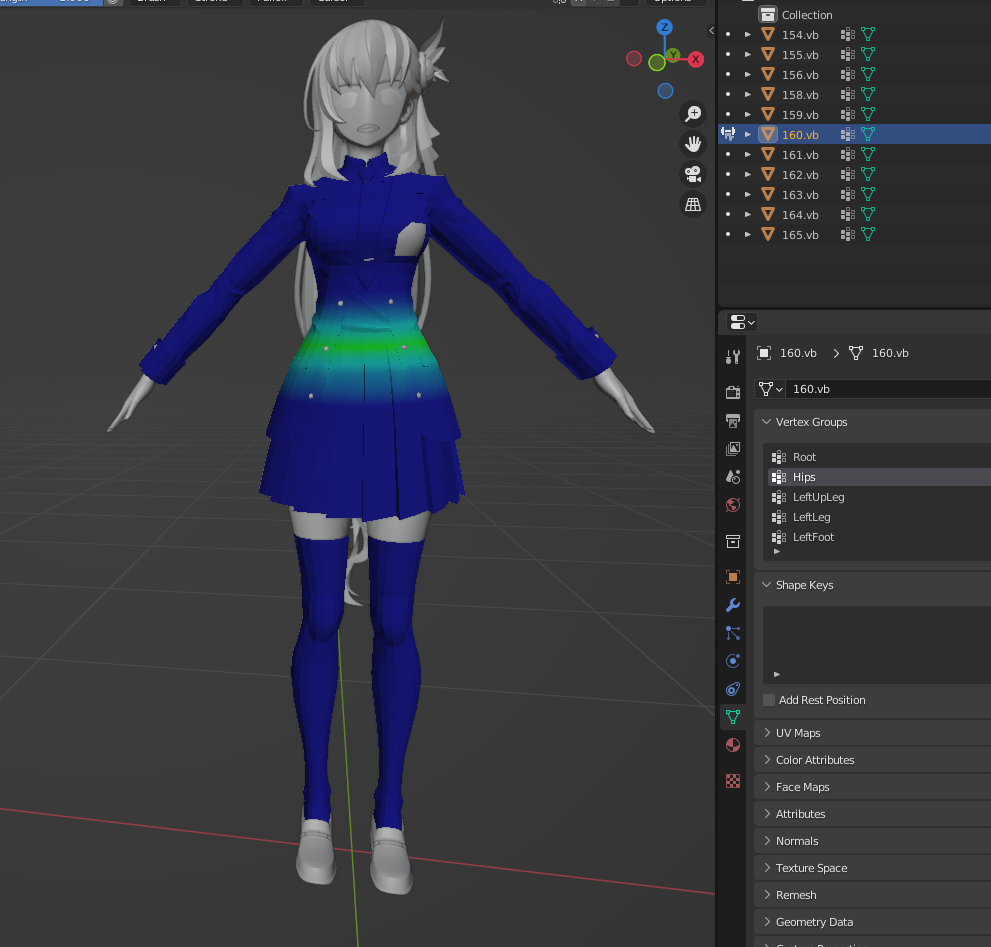The image size is (991, 947).
Task: Toggle camera view with the camera icon
Action: tap(693, 174)
